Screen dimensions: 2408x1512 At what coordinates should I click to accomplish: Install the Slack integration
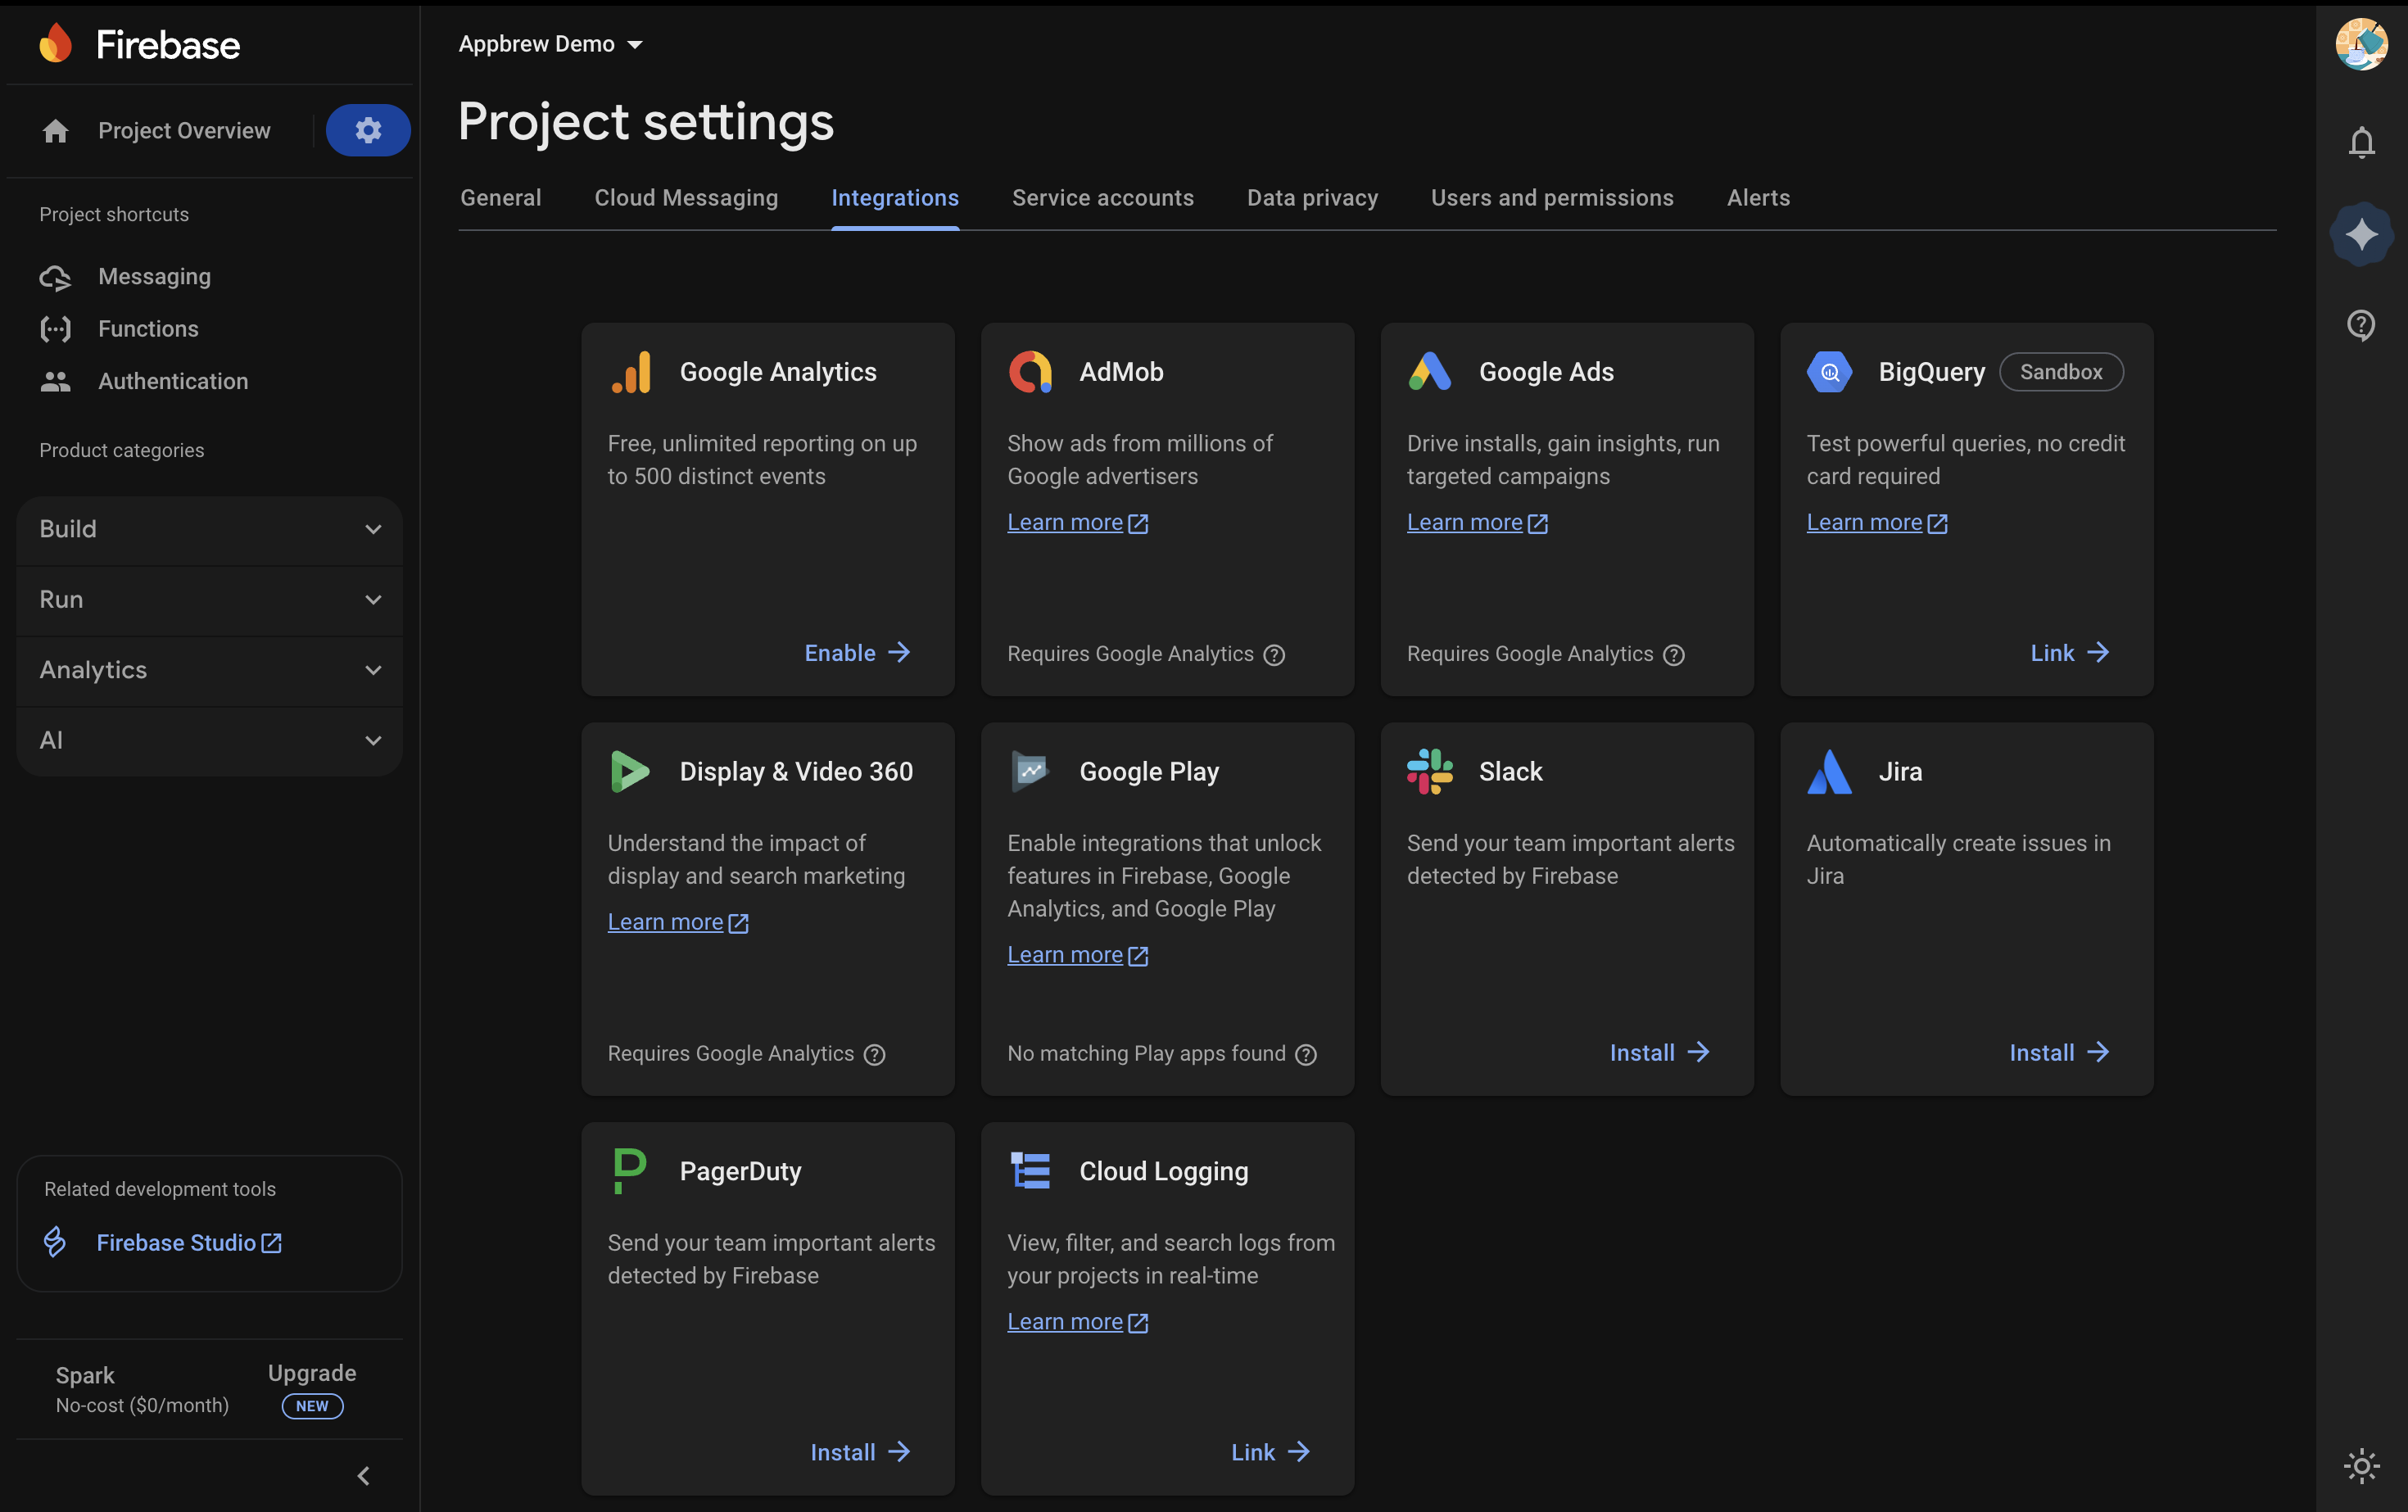[1659, 1052]
